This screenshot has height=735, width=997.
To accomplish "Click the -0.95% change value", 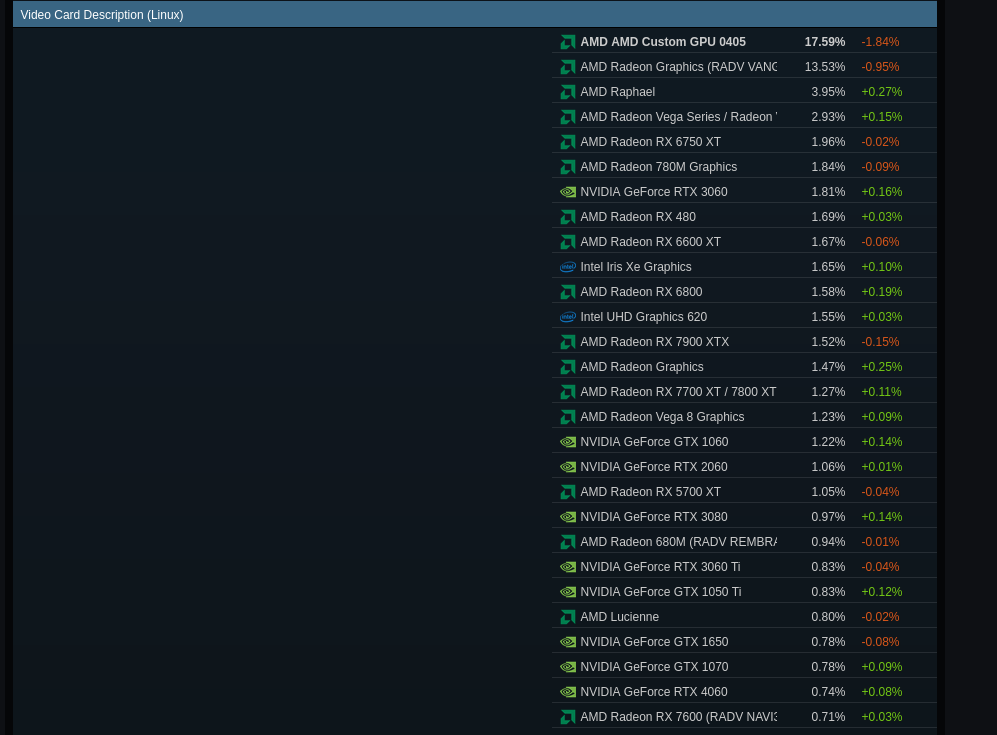I will click(x=880, y=67).
